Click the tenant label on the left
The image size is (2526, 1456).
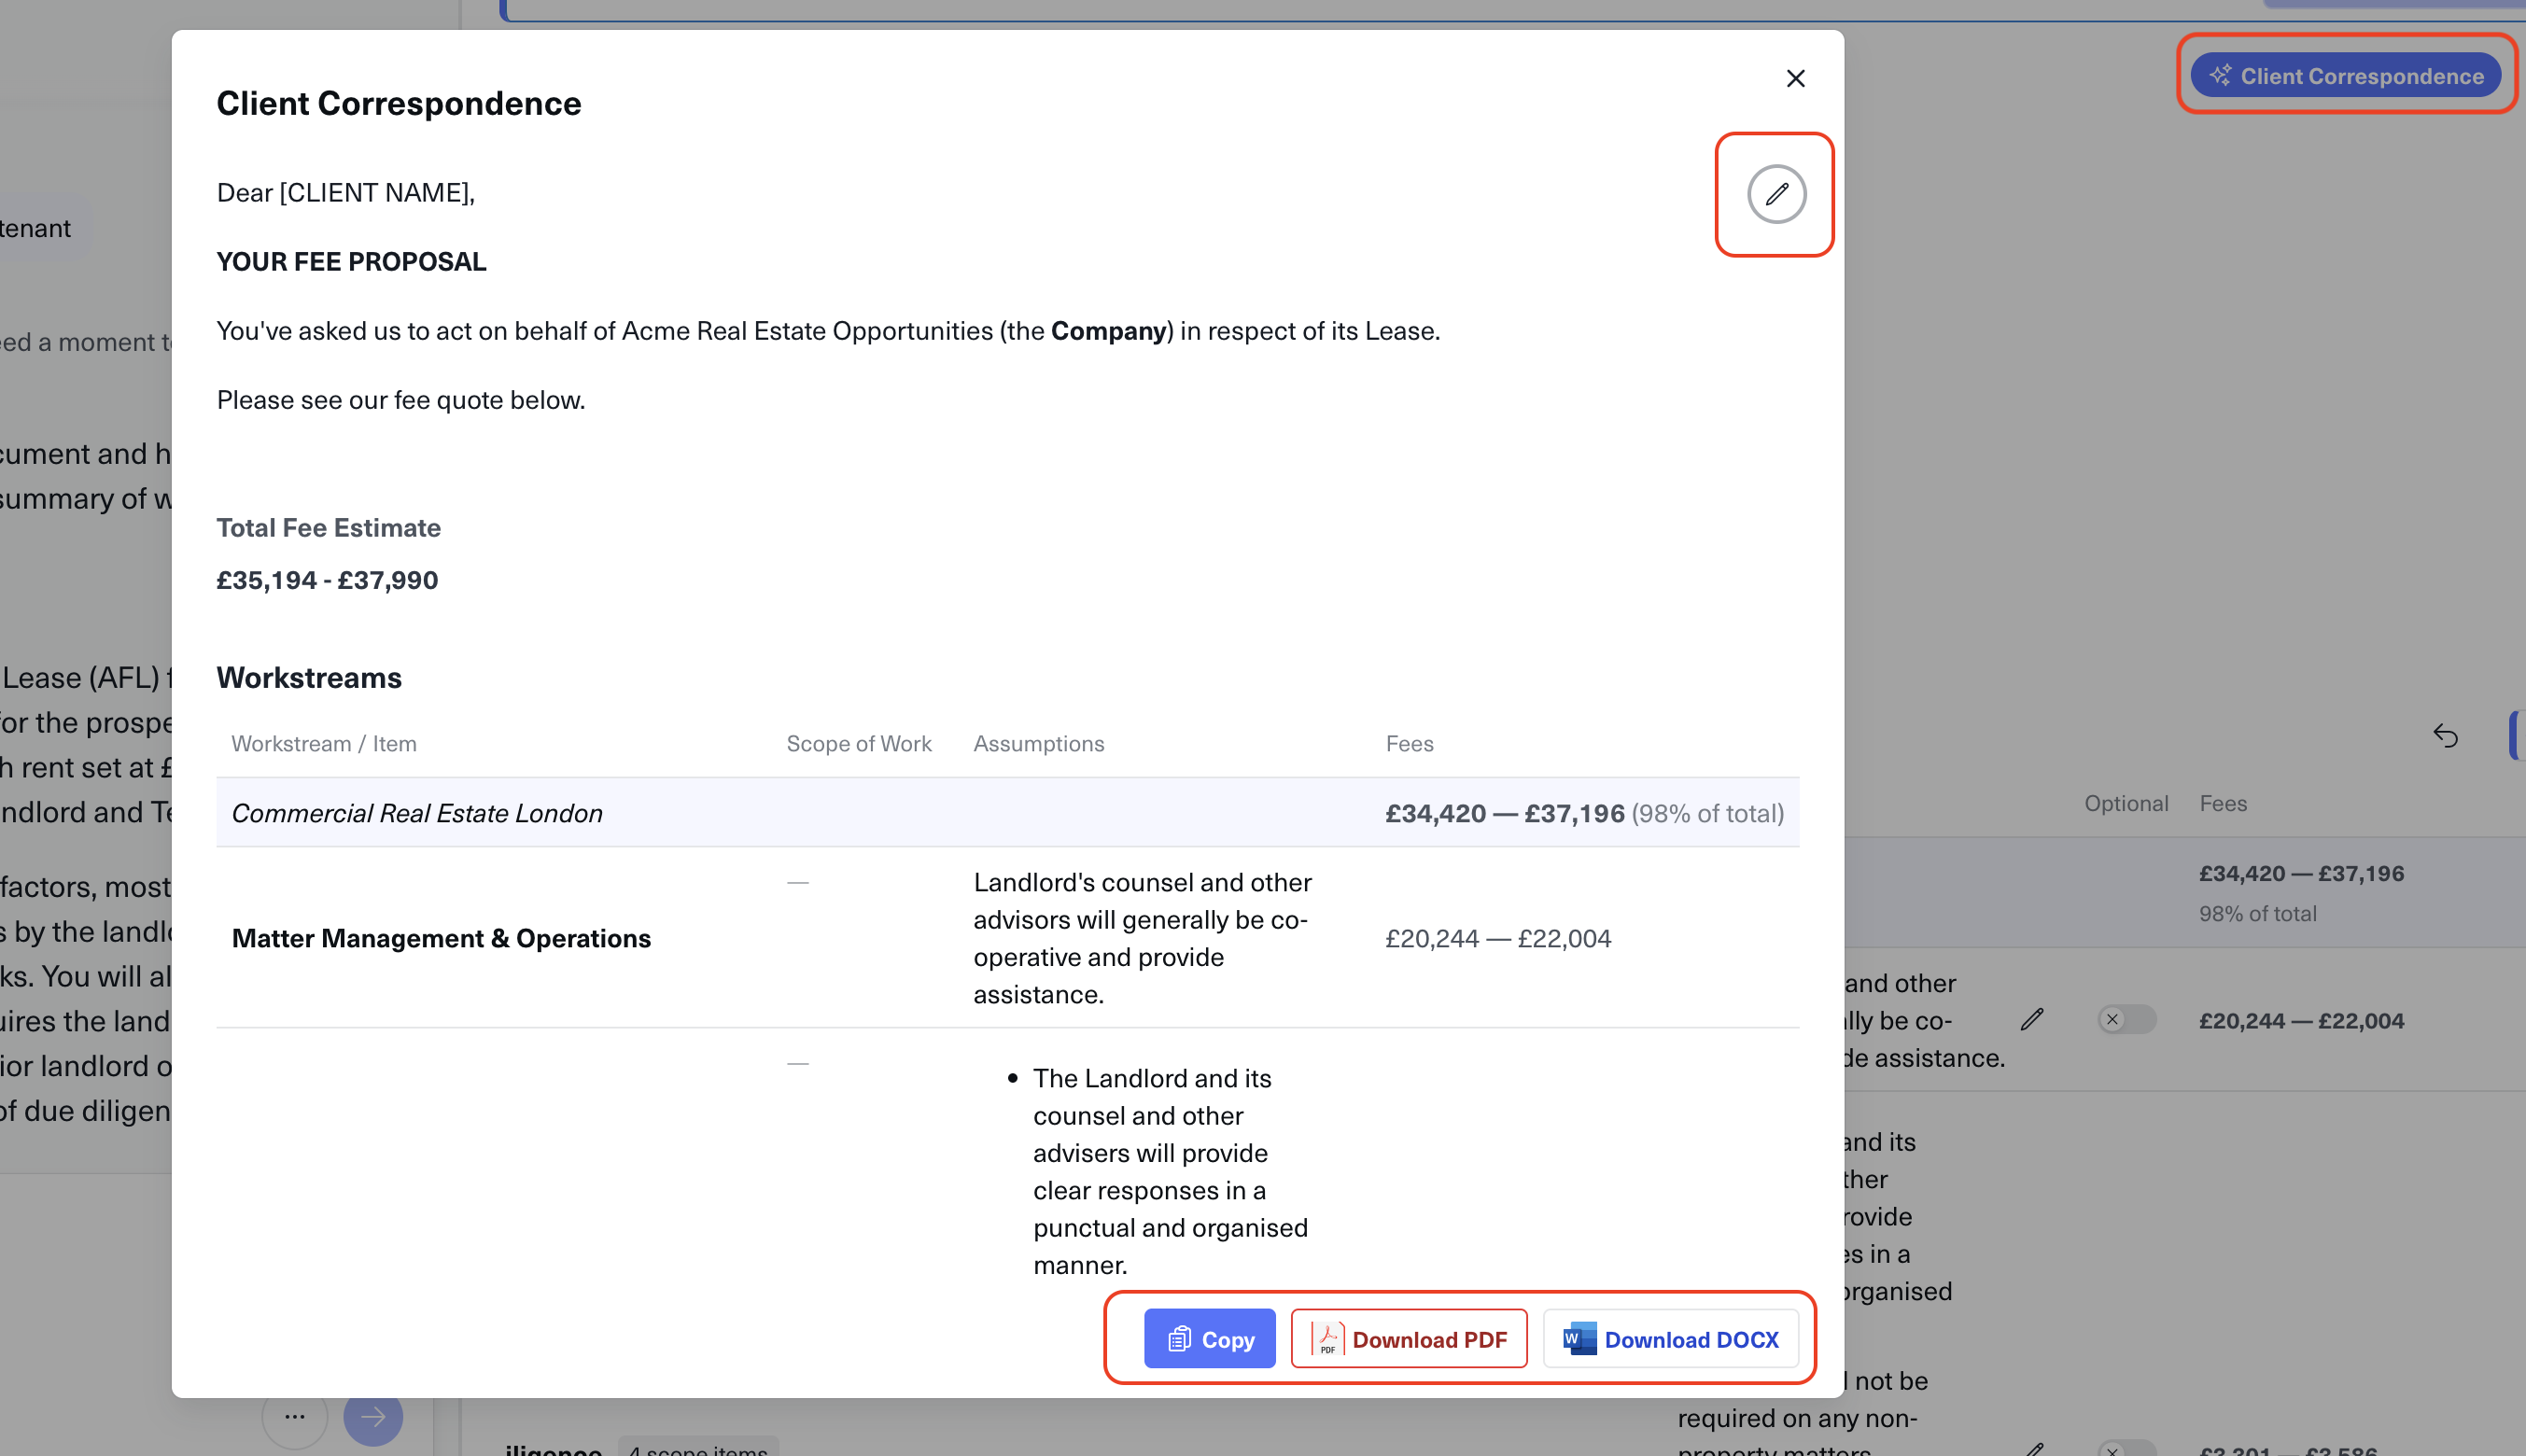(35, 227)
